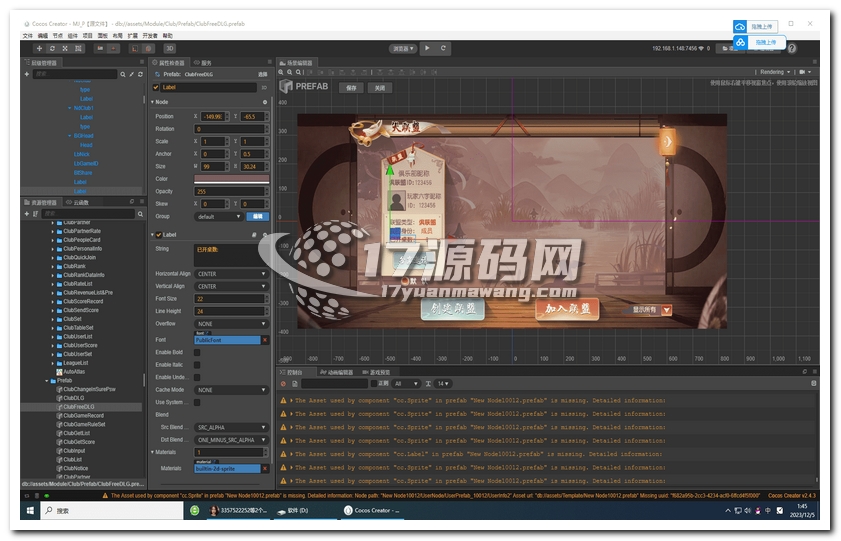This screenshot has height=541, width=841.
Task: Enable the Bold checkbox
Action: 197,352
